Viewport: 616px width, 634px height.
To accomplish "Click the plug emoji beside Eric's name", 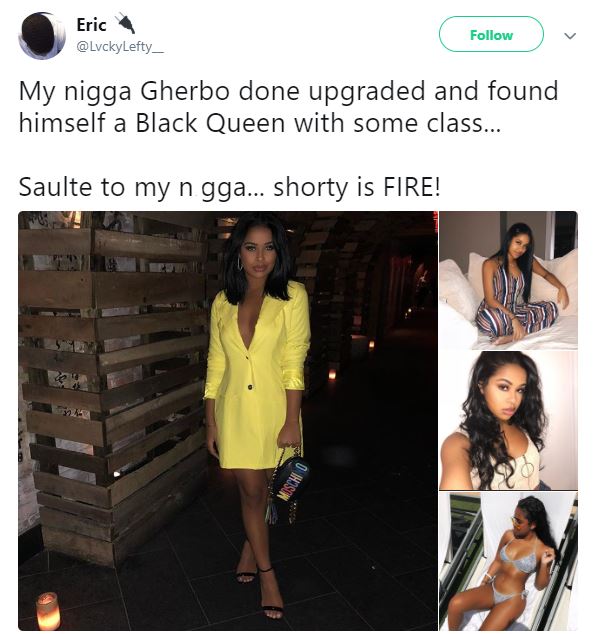I will 125,23.
